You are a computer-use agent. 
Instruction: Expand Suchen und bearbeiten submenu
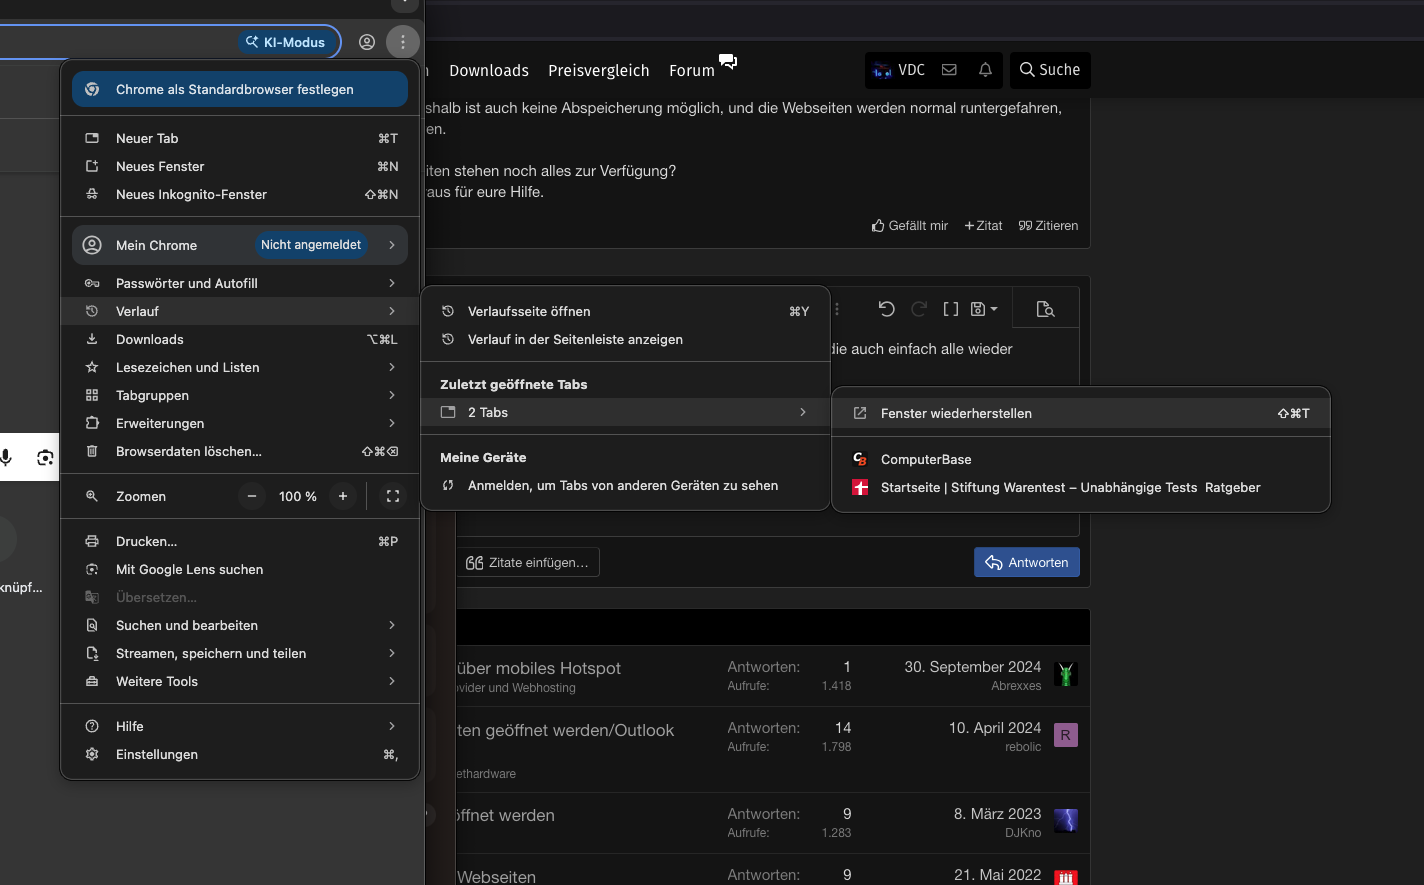tap(240, 625)
